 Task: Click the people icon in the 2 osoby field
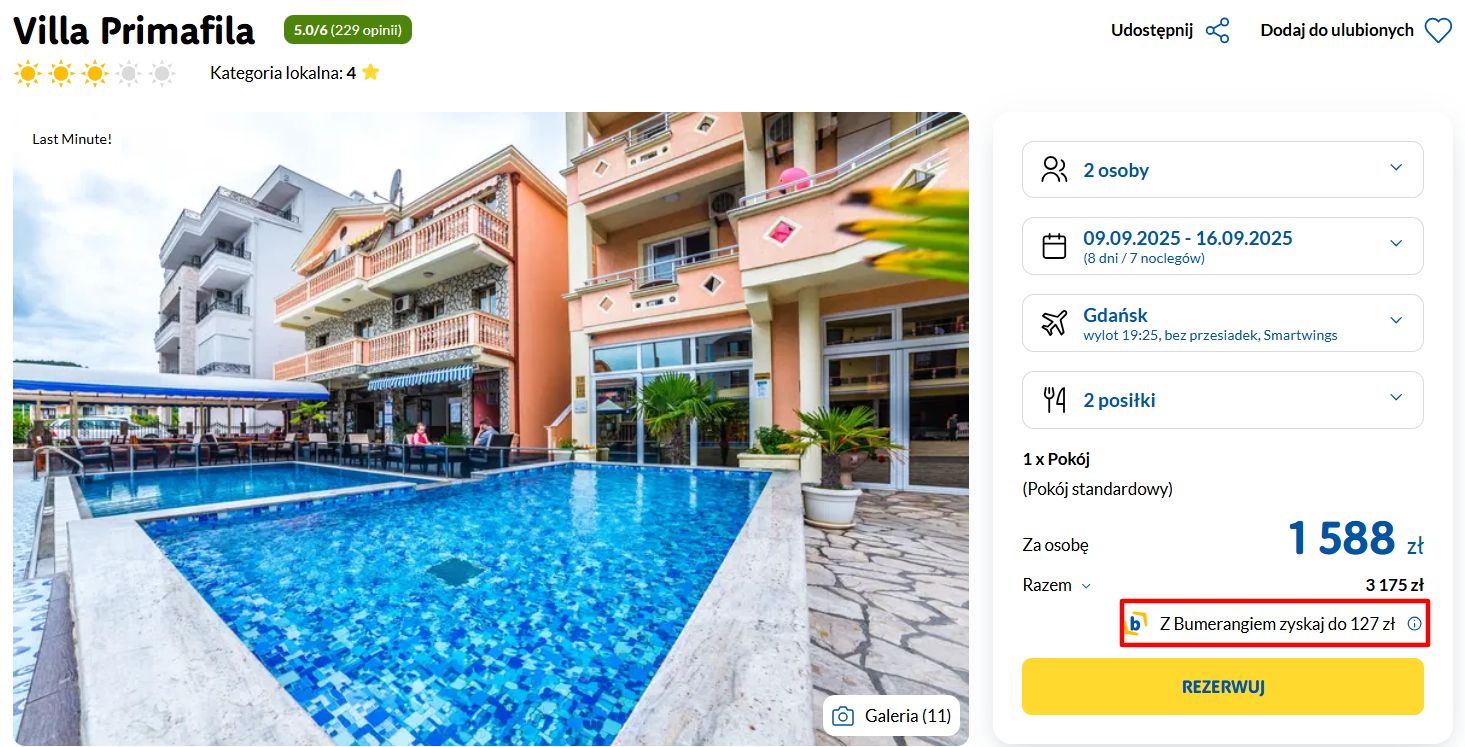click(x=1054, y=169)
